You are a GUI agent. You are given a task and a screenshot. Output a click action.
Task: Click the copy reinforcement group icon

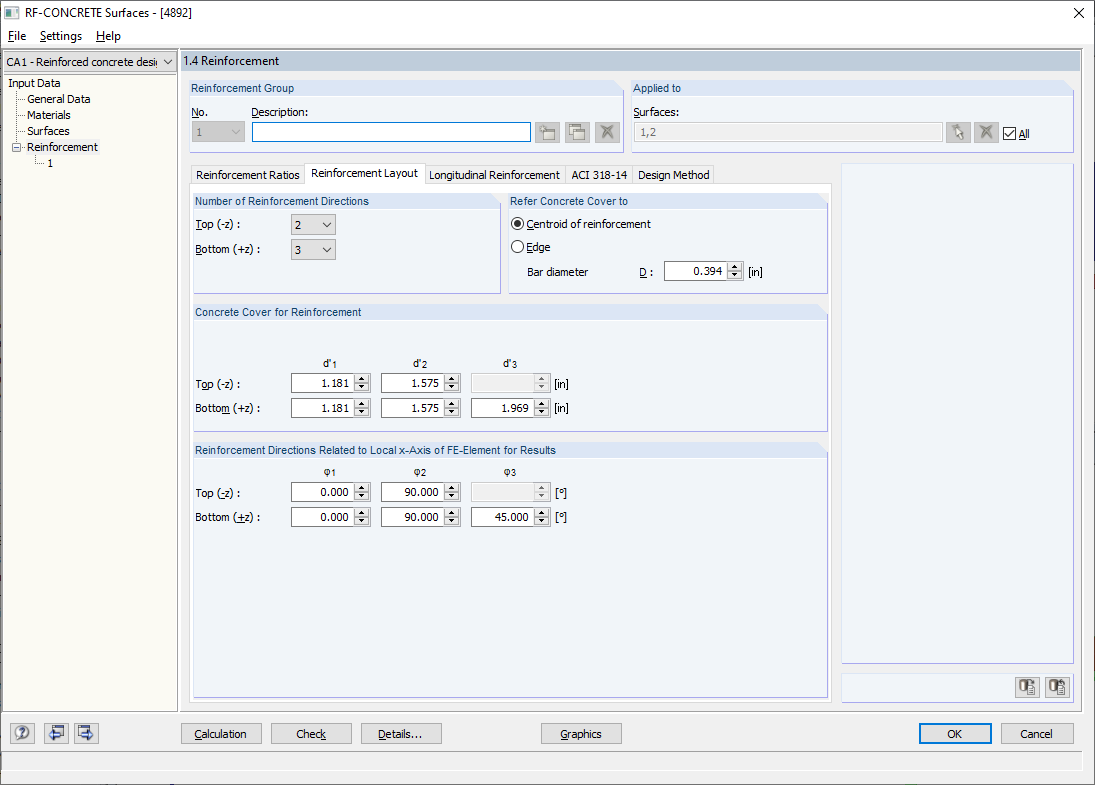tap(578, 132)
